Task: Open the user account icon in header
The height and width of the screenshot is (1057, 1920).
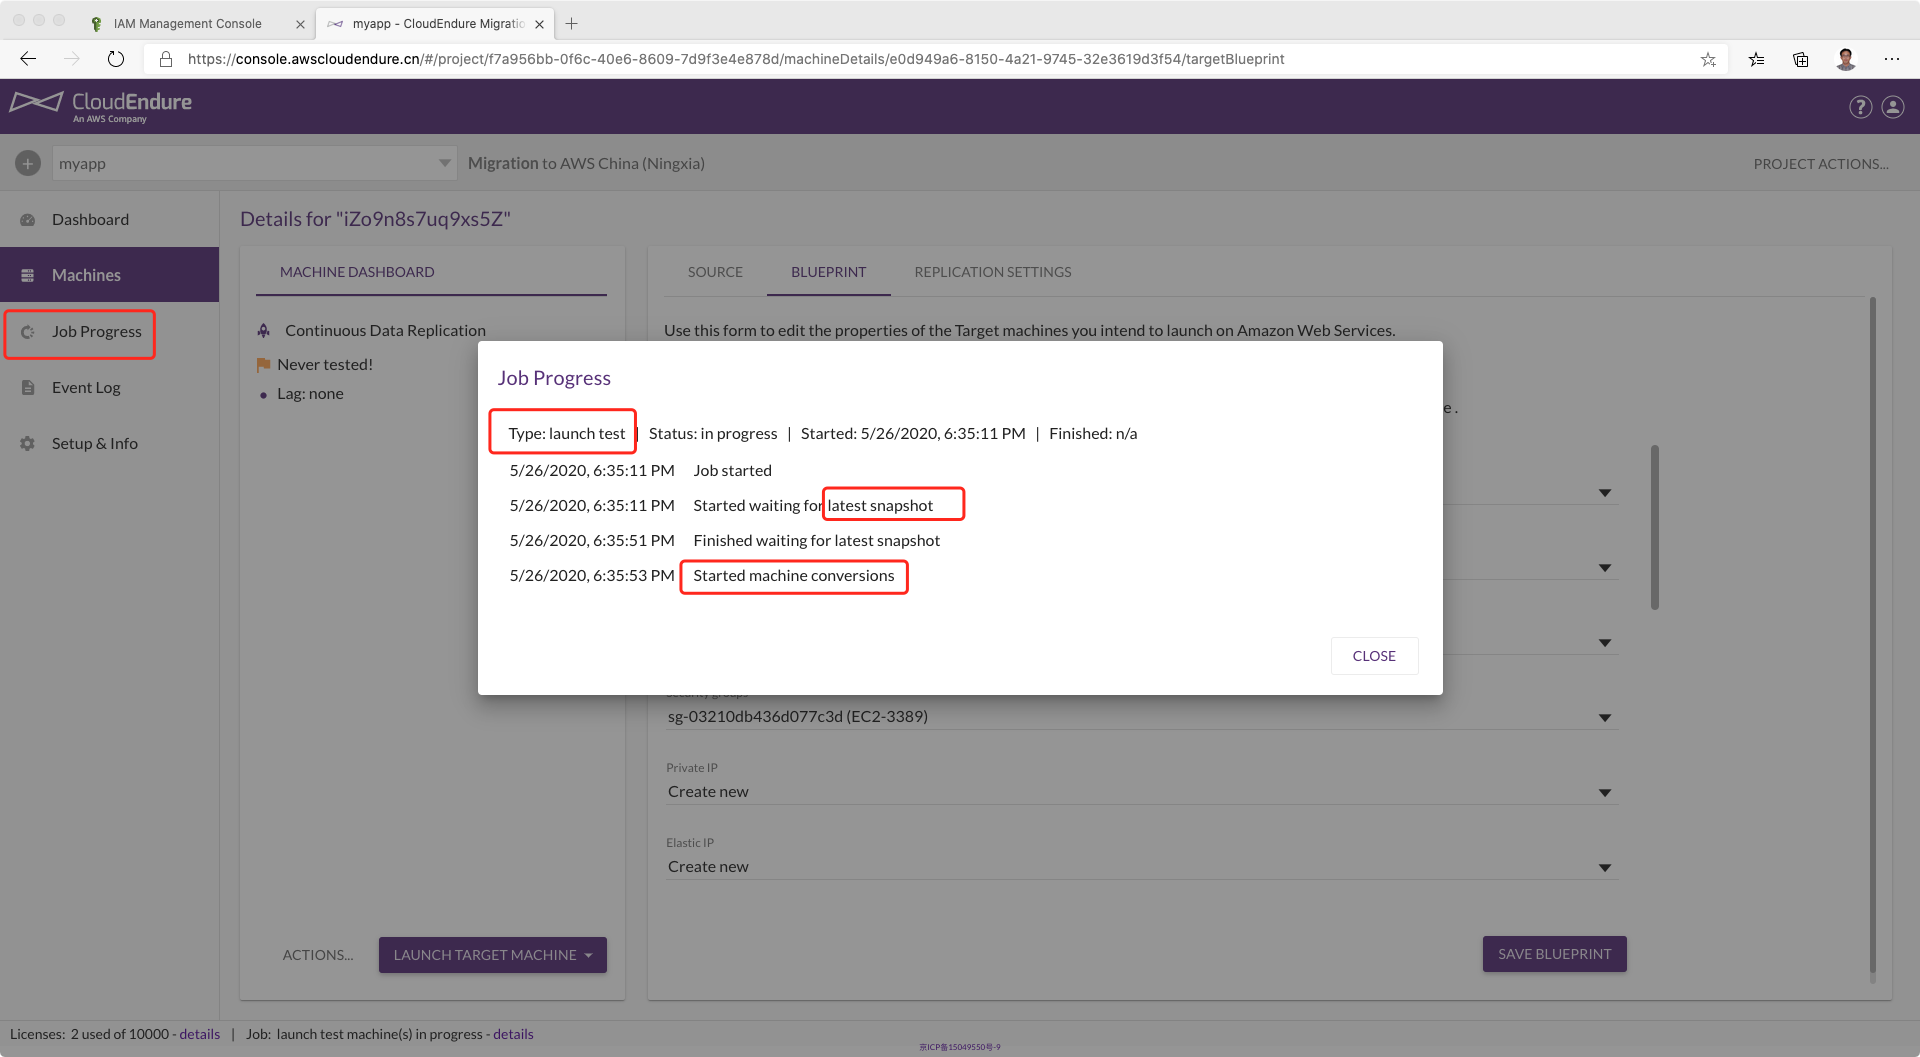Action: [x=1893, y=107]
